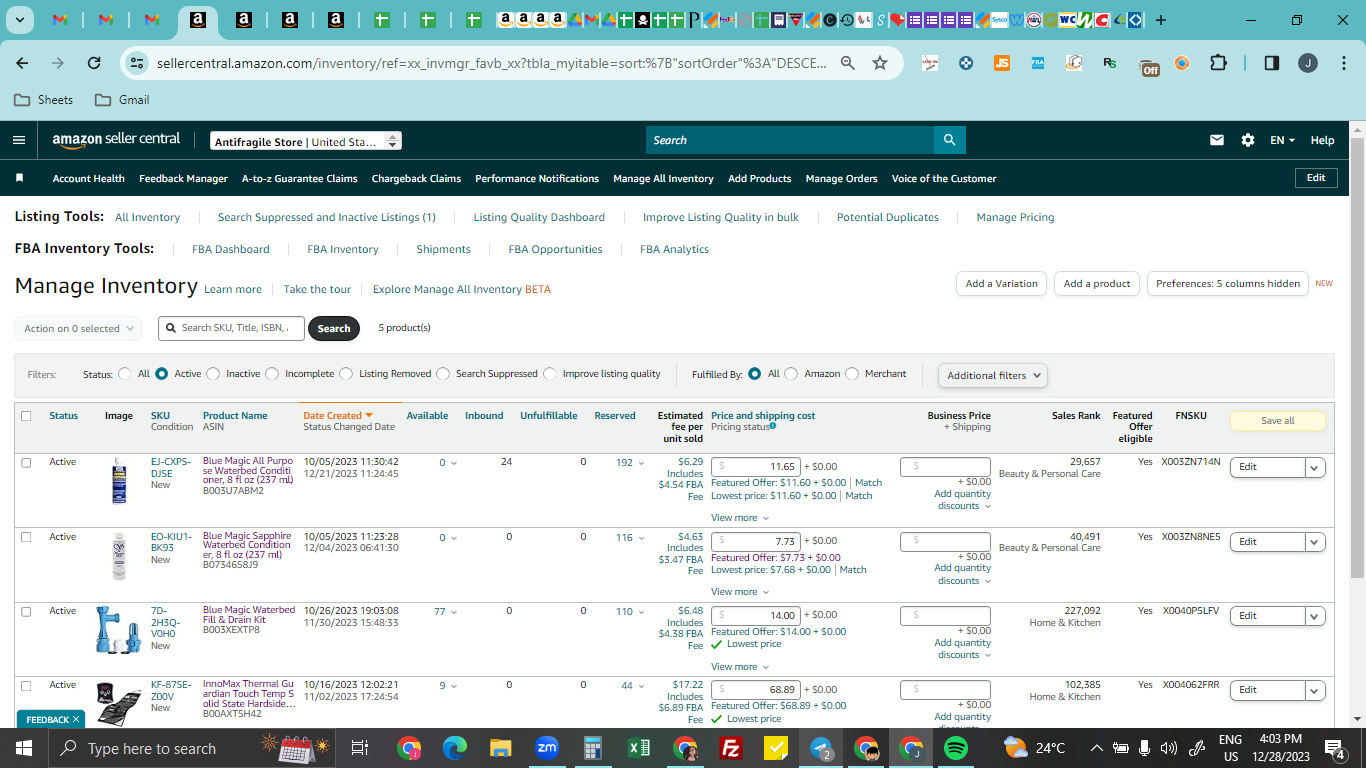Open the Additional filters dropdown
Screen dimensions: 1366x768
(993, 375)
